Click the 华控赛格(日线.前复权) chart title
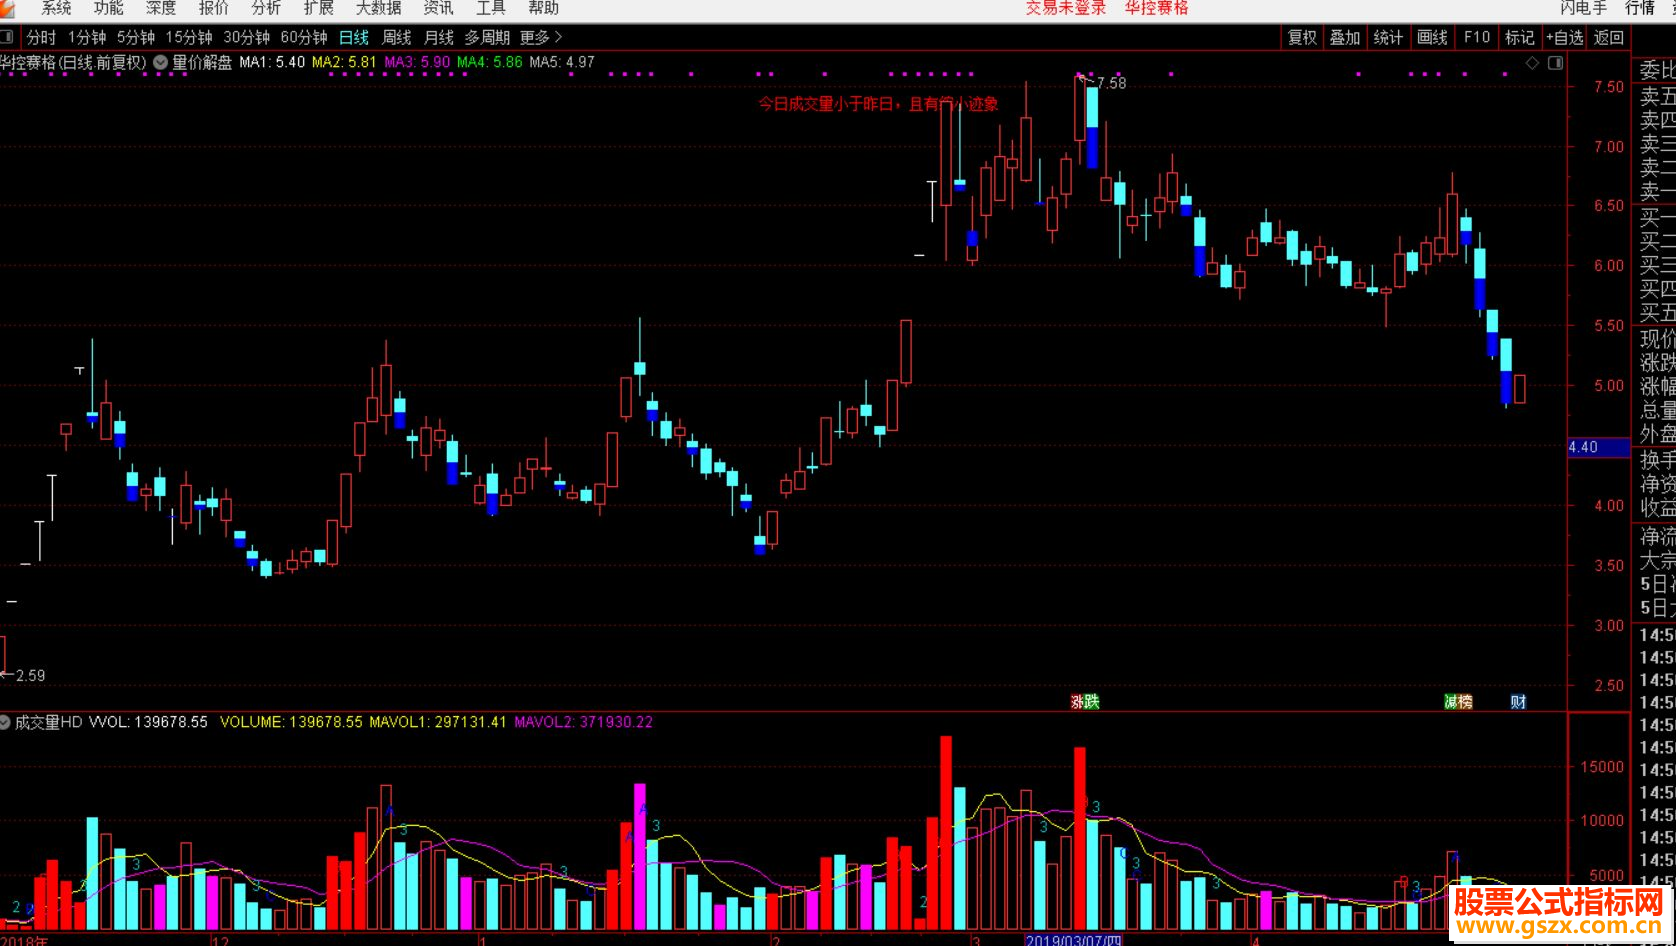This screenshot has height=946, width=1676. [x=73, y=62]
